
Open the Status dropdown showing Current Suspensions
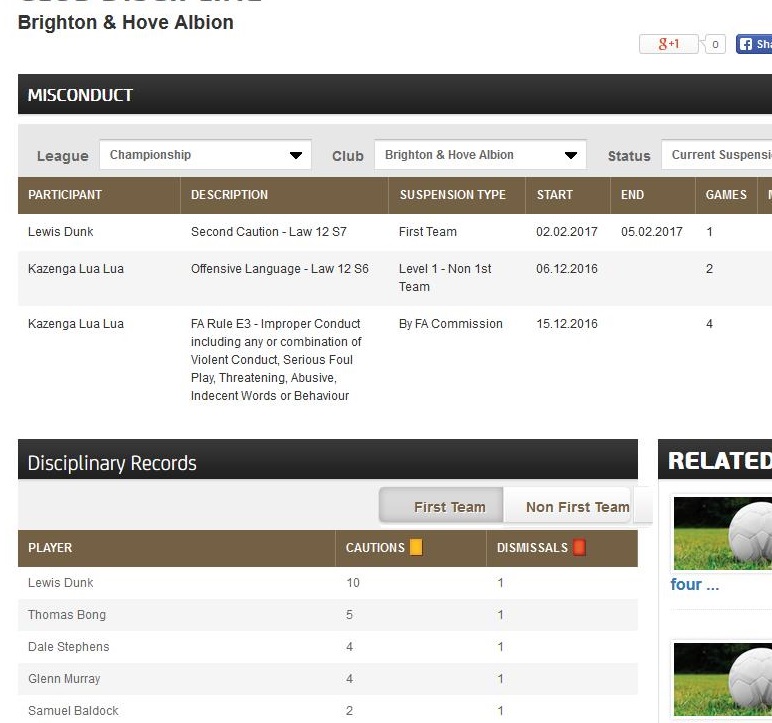pos(717,155)
